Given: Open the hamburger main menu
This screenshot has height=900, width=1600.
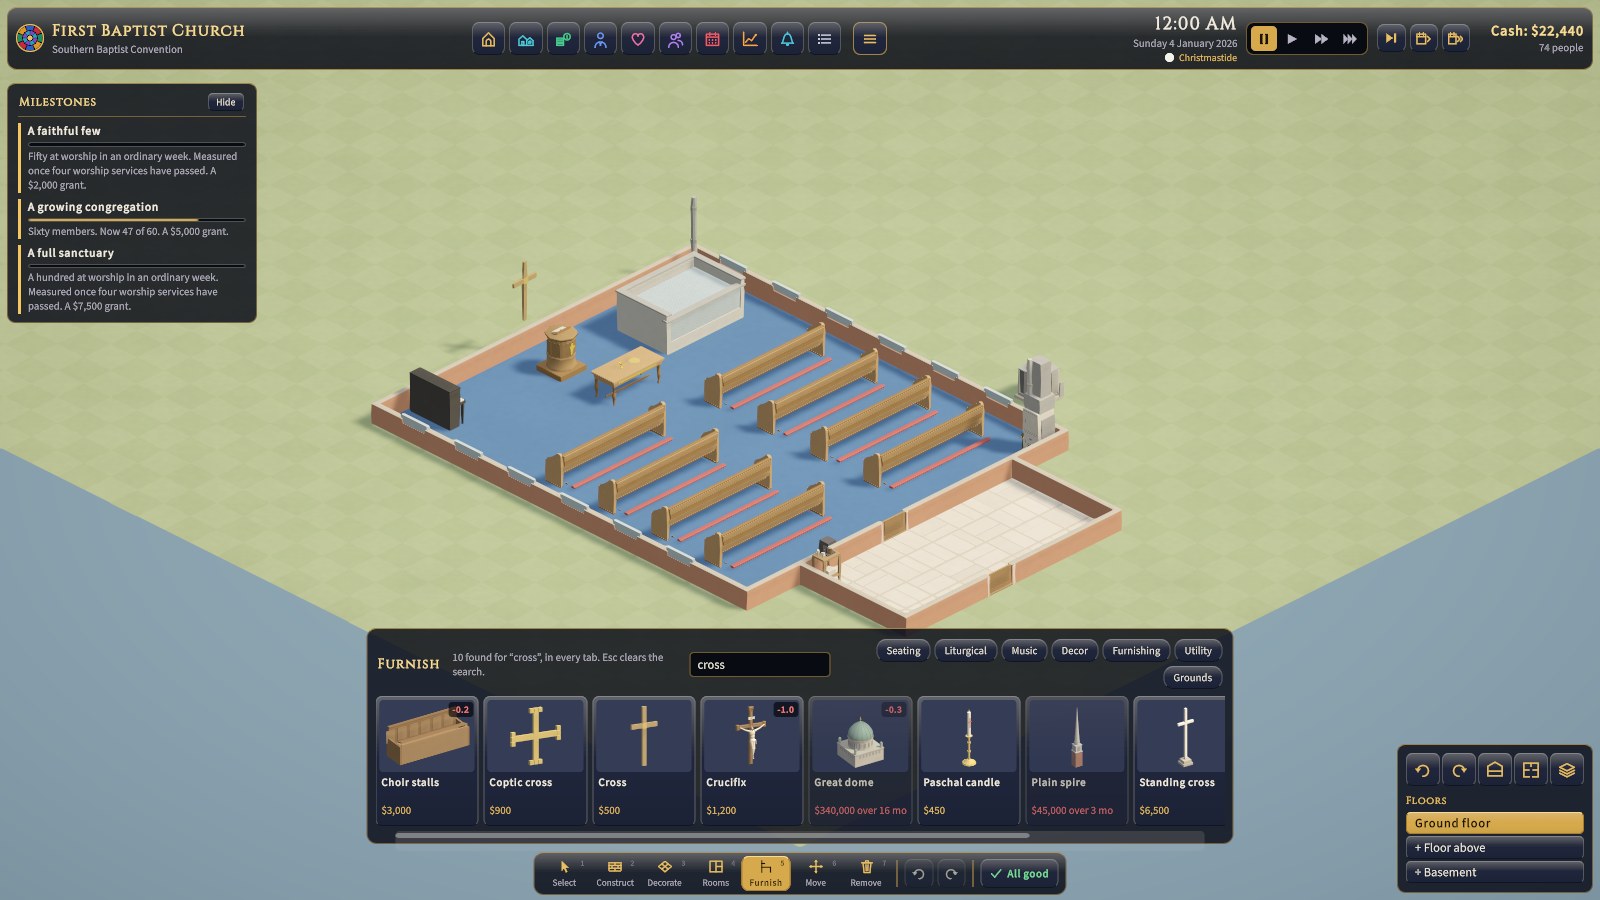Looking at the screenshot, I should tap(870, 39).
